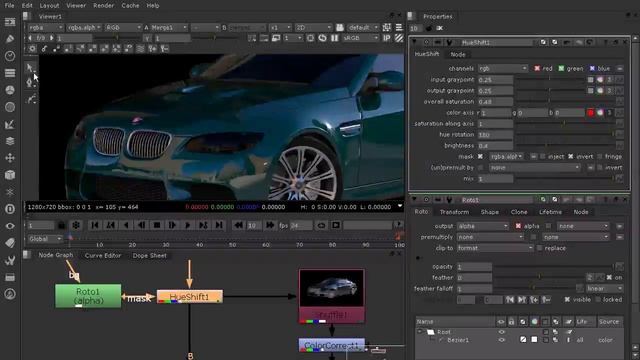Open the Transform nodes move icon

coord(10,158)
